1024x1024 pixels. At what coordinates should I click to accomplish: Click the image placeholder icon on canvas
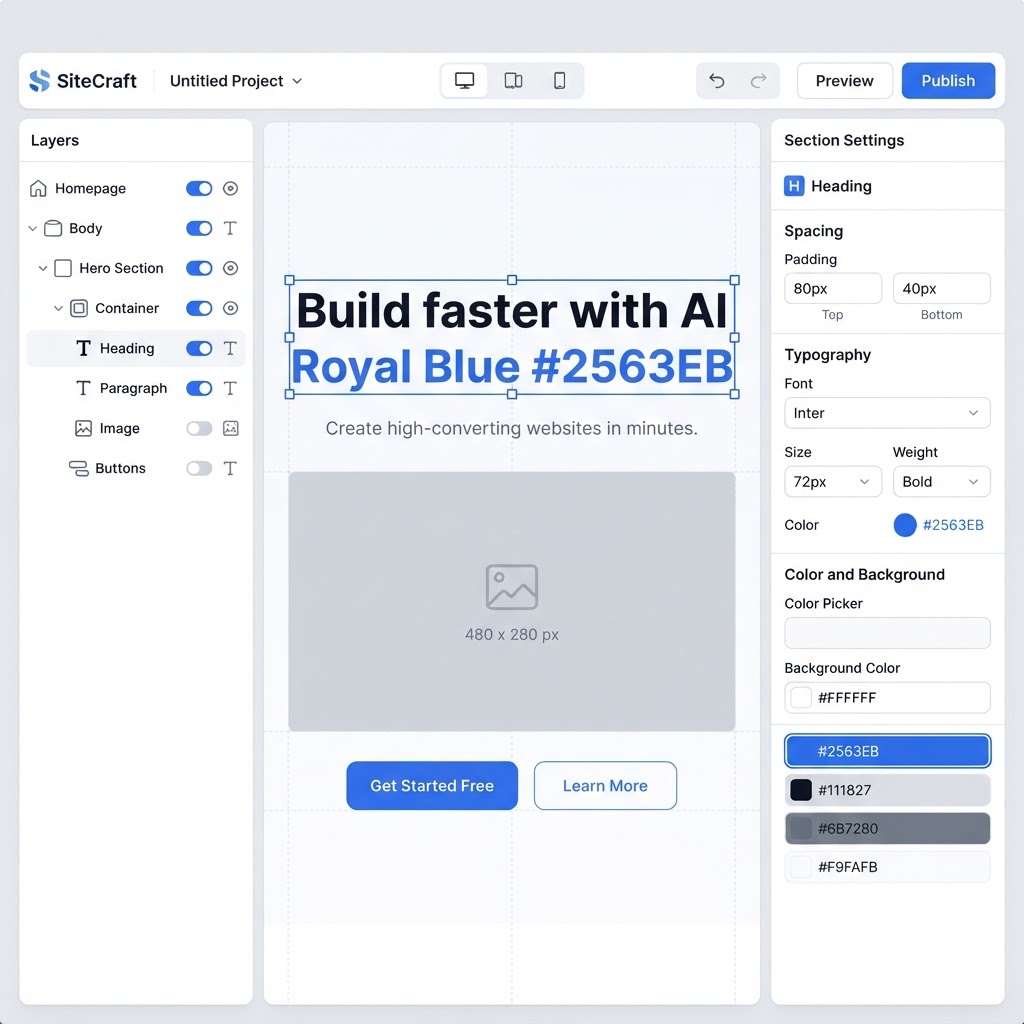[x=511, y=586]
